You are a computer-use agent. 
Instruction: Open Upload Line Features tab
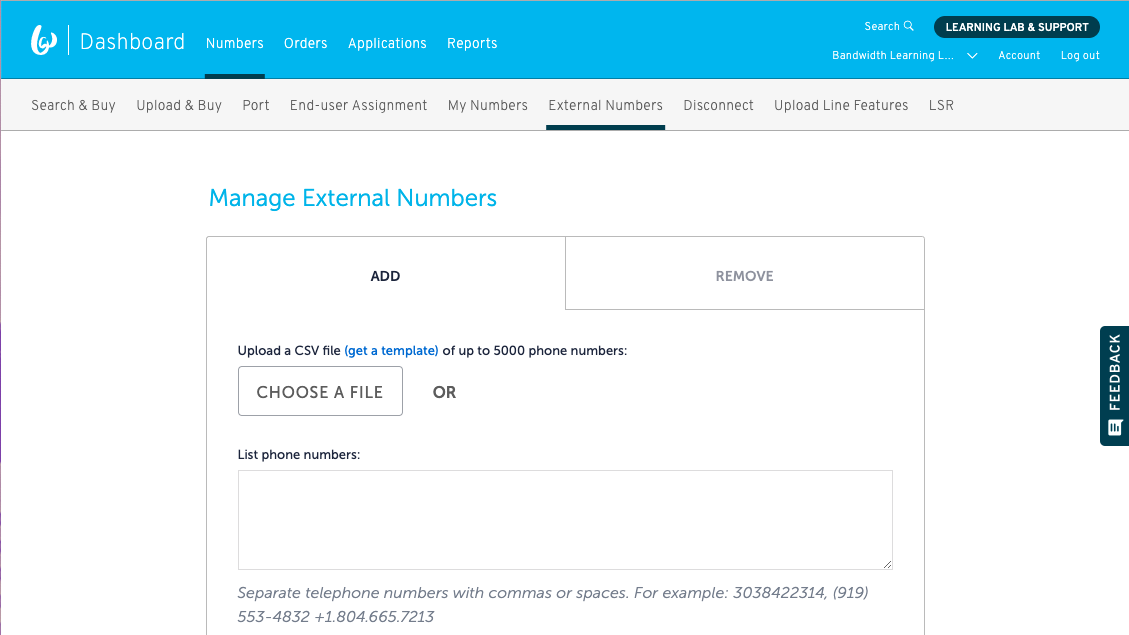pyautogui.click(x=841, y=105)
